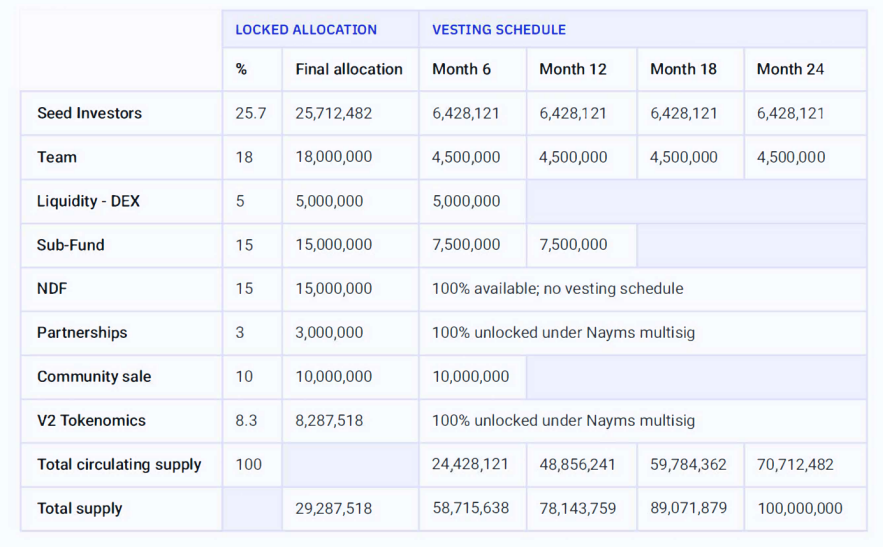883x547 pixels.
Task: Select the Month 24 column header
Action: point(790,69)
